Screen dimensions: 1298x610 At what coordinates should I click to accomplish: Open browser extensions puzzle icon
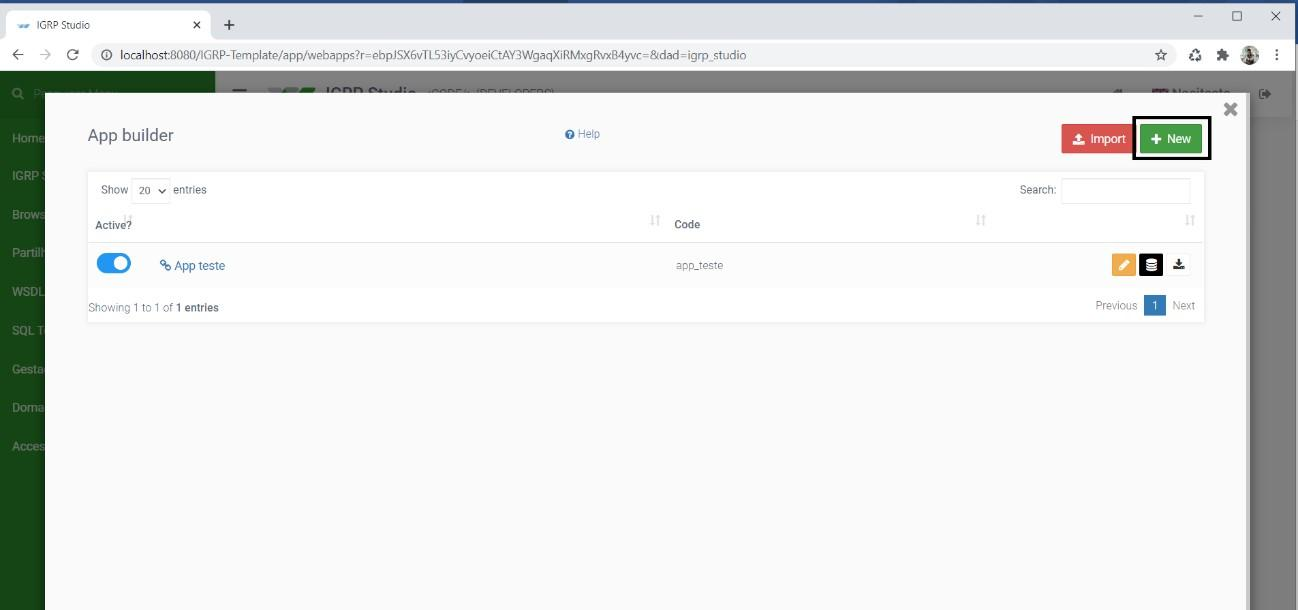tap(1222, 55)
